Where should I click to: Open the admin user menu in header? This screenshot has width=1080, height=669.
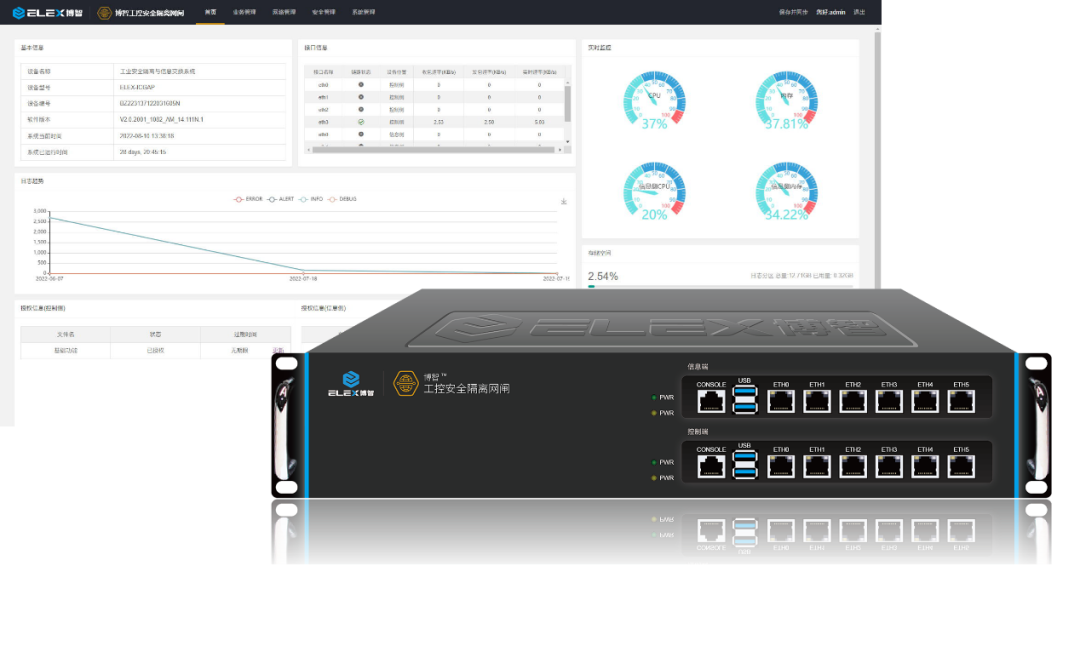(831, 12)
